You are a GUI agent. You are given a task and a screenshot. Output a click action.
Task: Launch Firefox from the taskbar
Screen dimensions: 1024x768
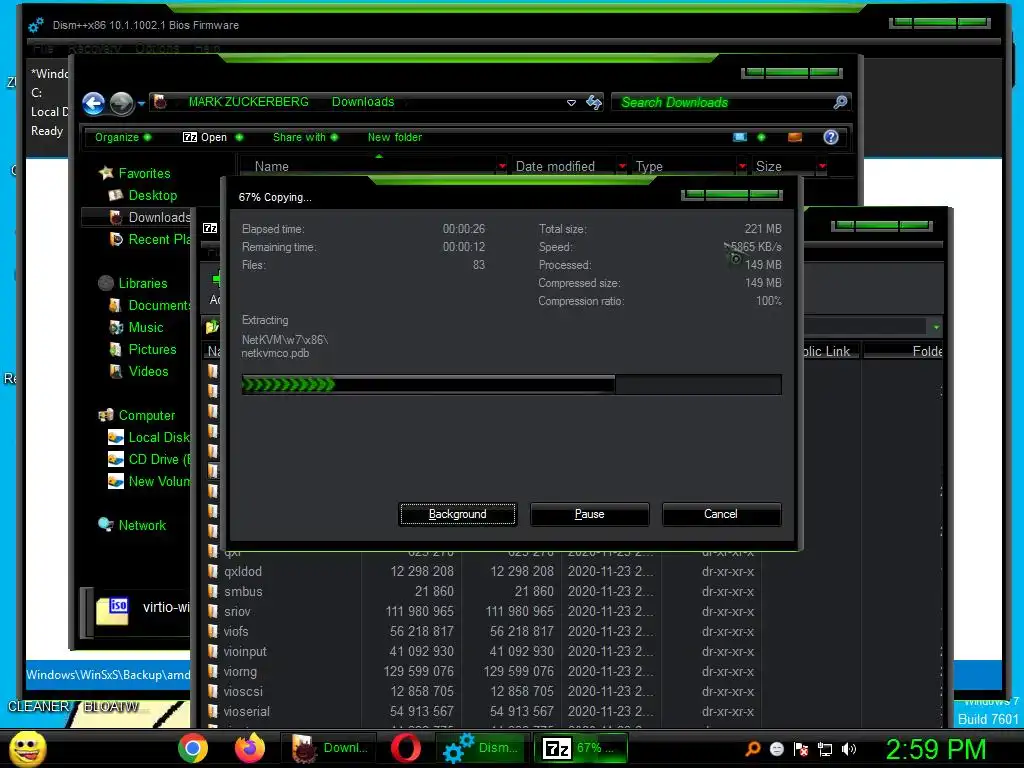click(x=249, y=748)
